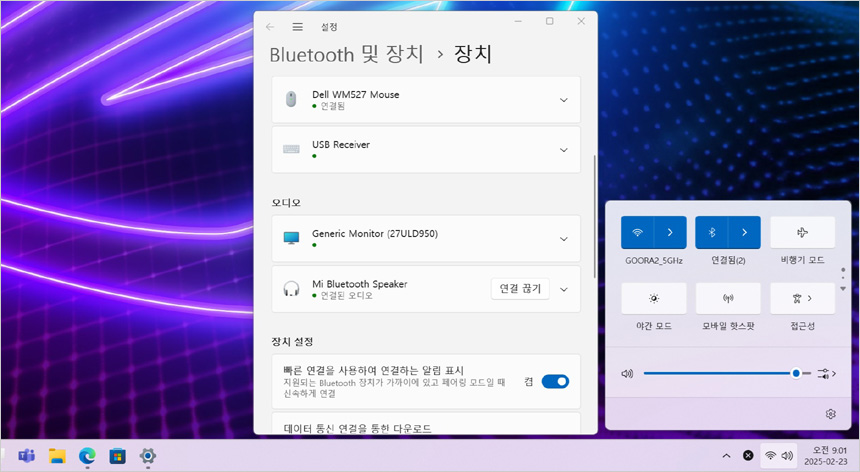Screen dimensions: 860x472
Task: Open Bluetooth device list arrow
Action: (x=744, y=232)
